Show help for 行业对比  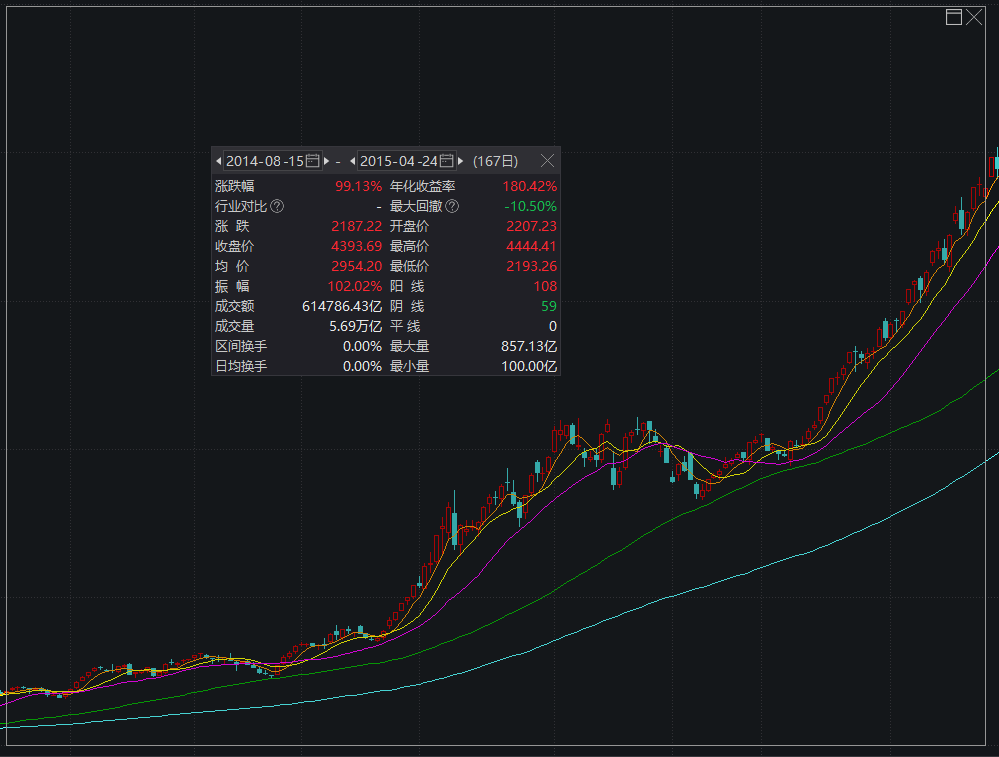click(x=277, y=206)
